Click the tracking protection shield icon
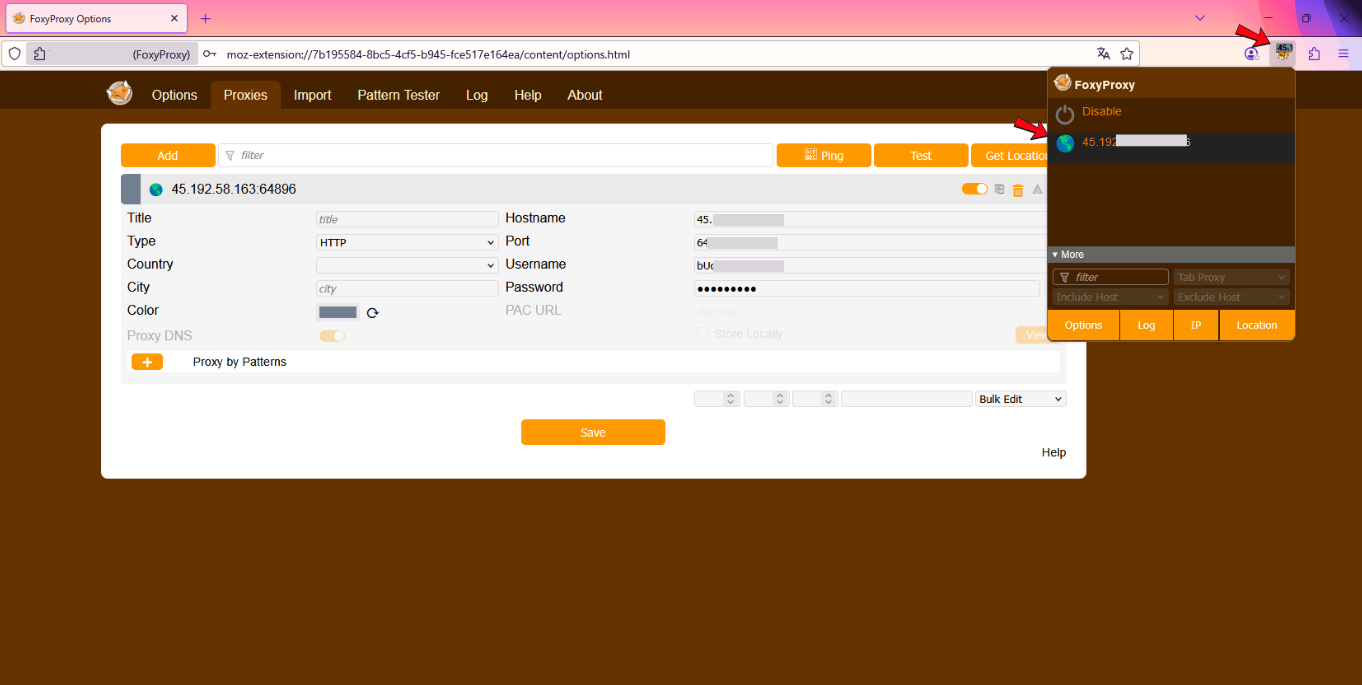This screenshot has width=1362, height=685. pos(15,54)
